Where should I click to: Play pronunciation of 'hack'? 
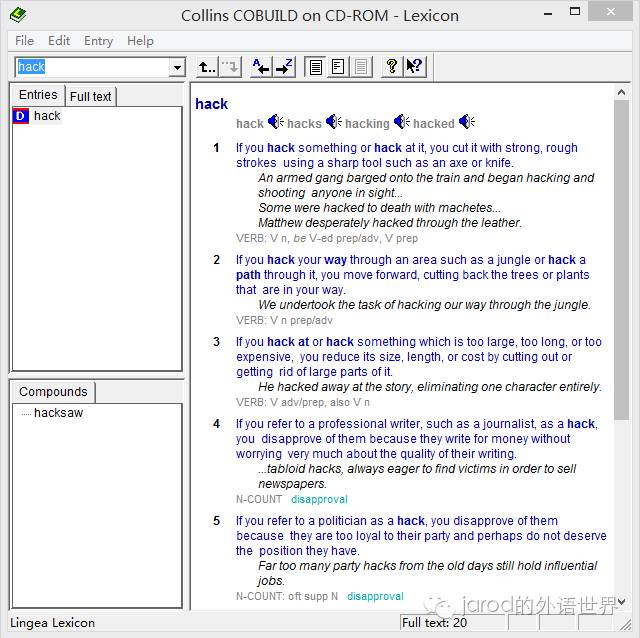(276, 122)
